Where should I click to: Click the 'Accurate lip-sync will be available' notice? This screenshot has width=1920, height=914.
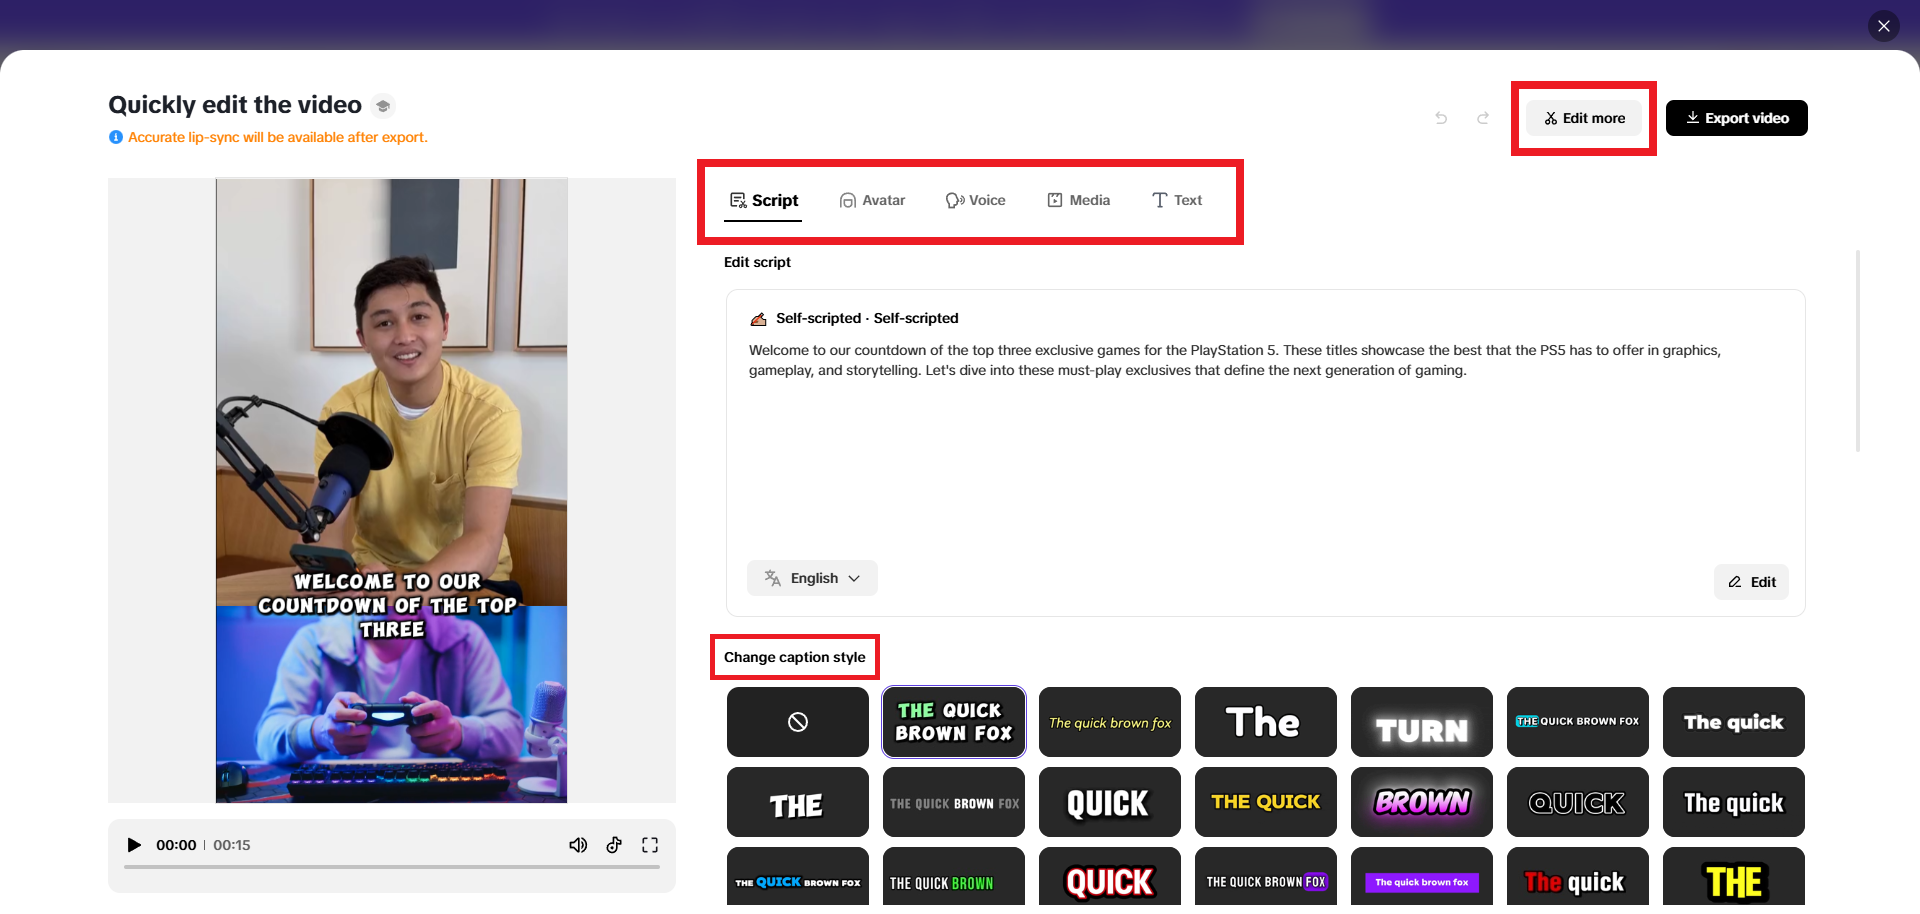278,137
